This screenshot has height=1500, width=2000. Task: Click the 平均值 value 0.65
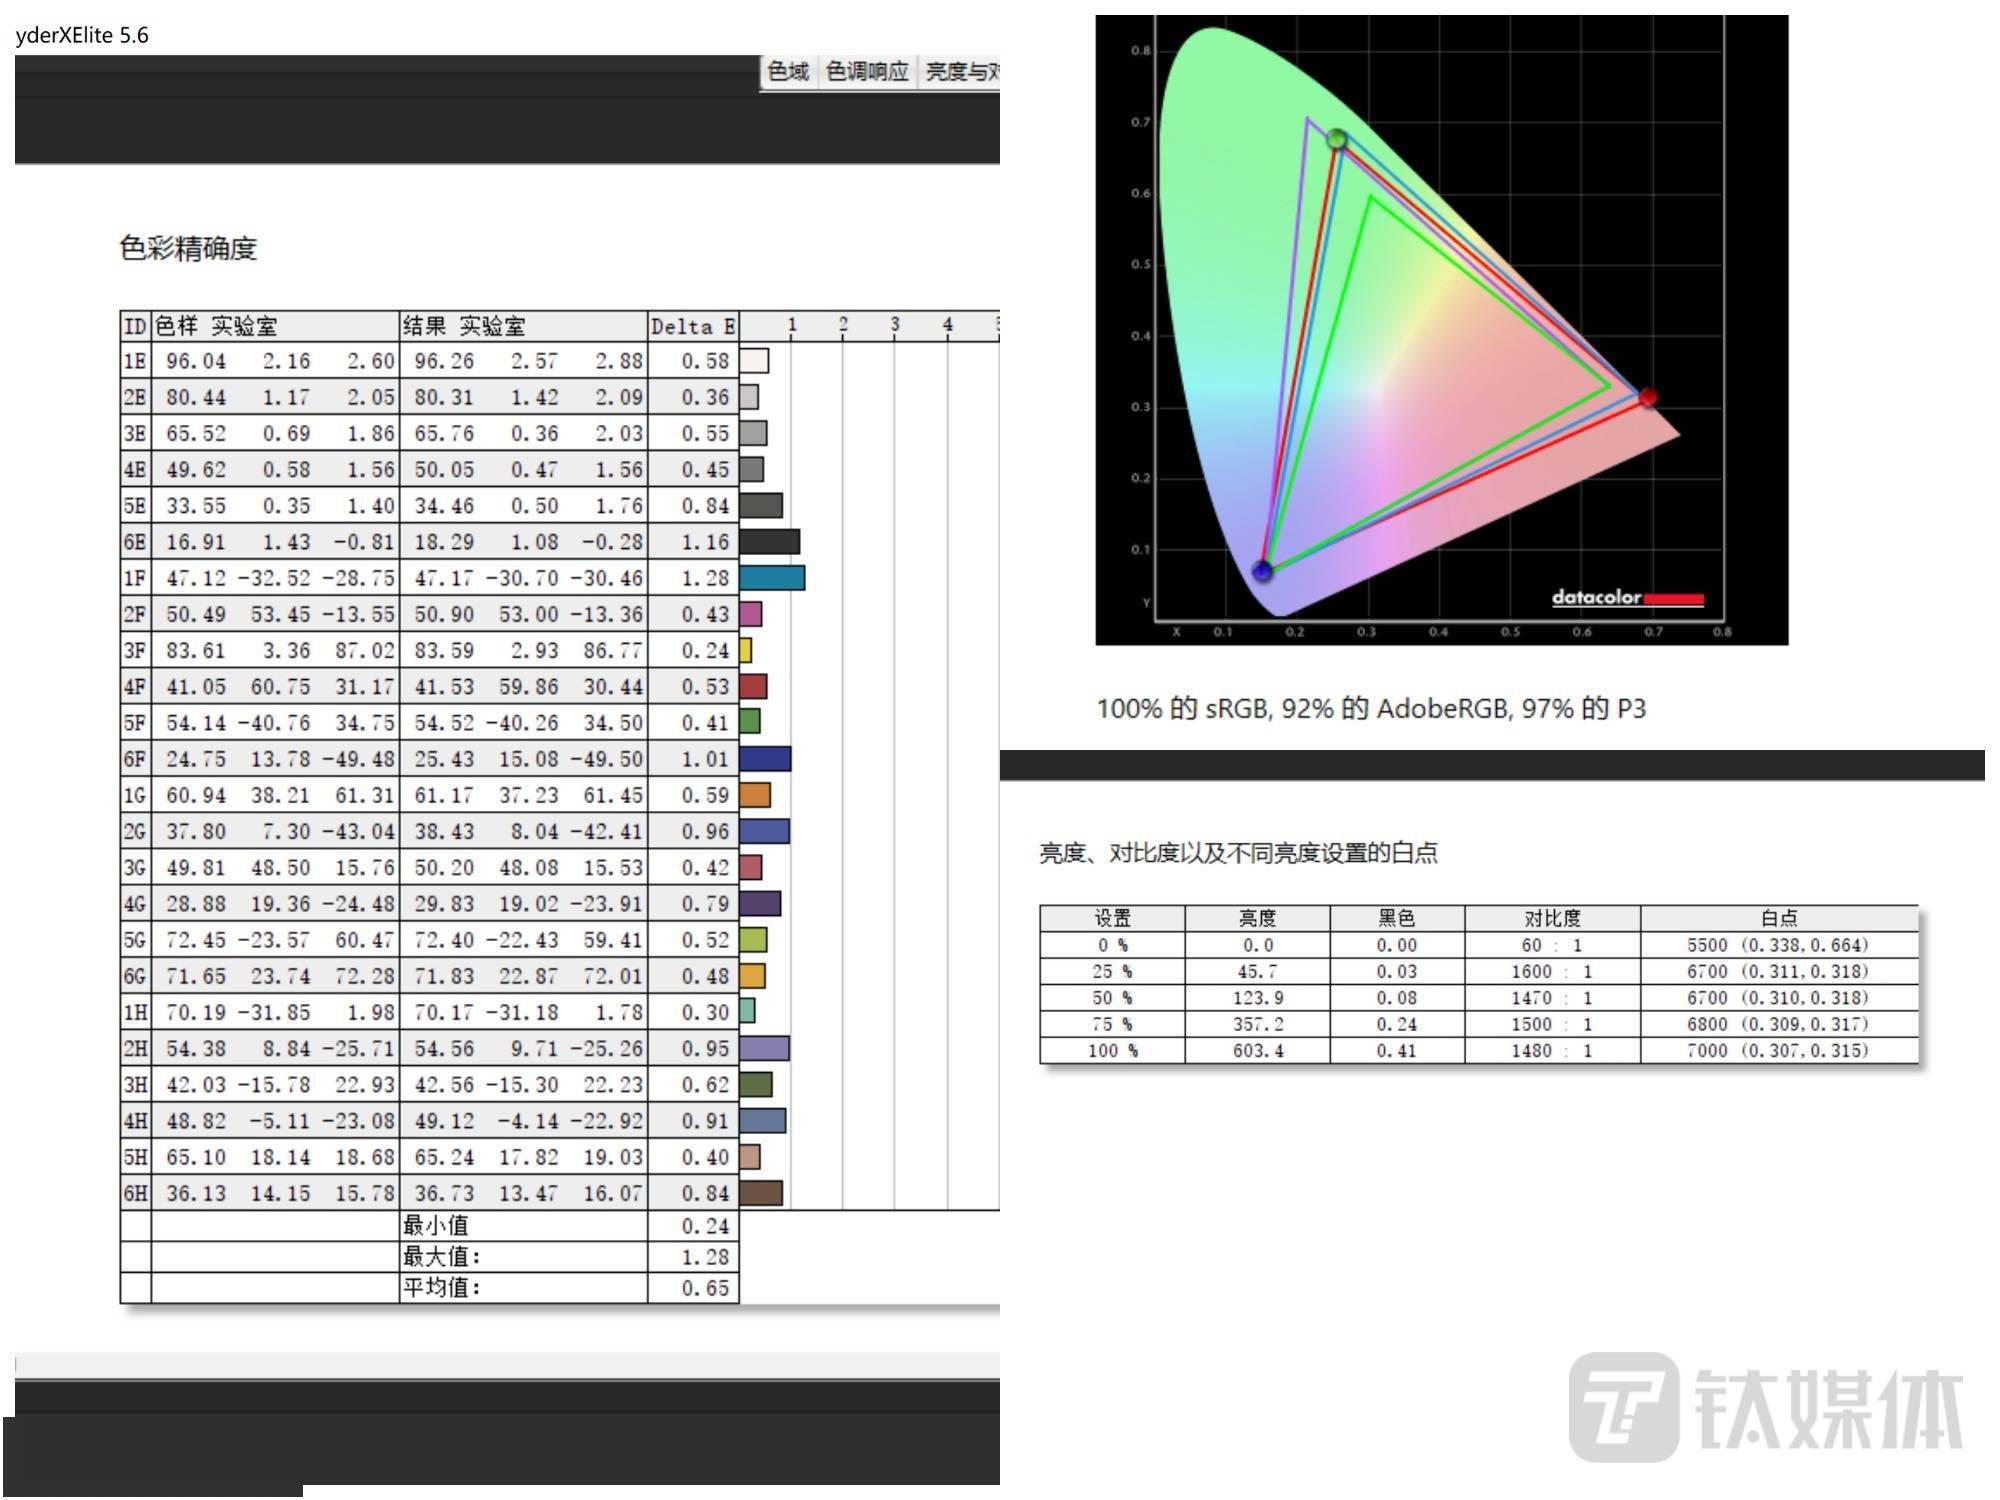pos(705,1288)
